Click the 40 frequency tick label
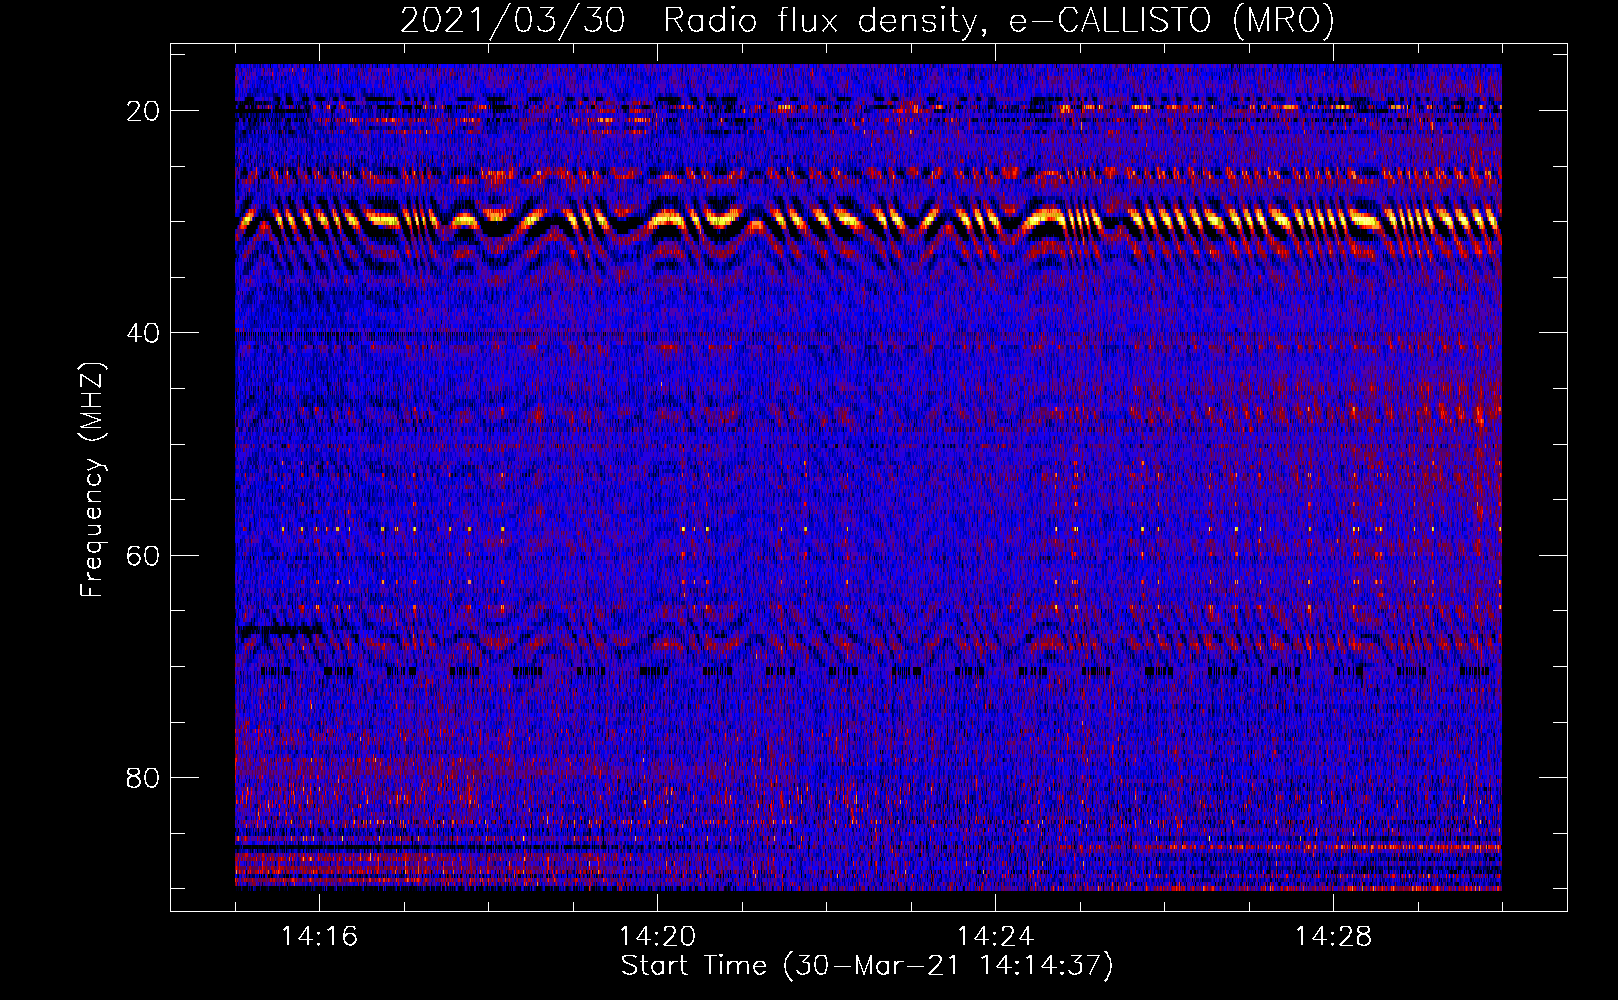This screenshot has width=1618, height=1000. 144,333
